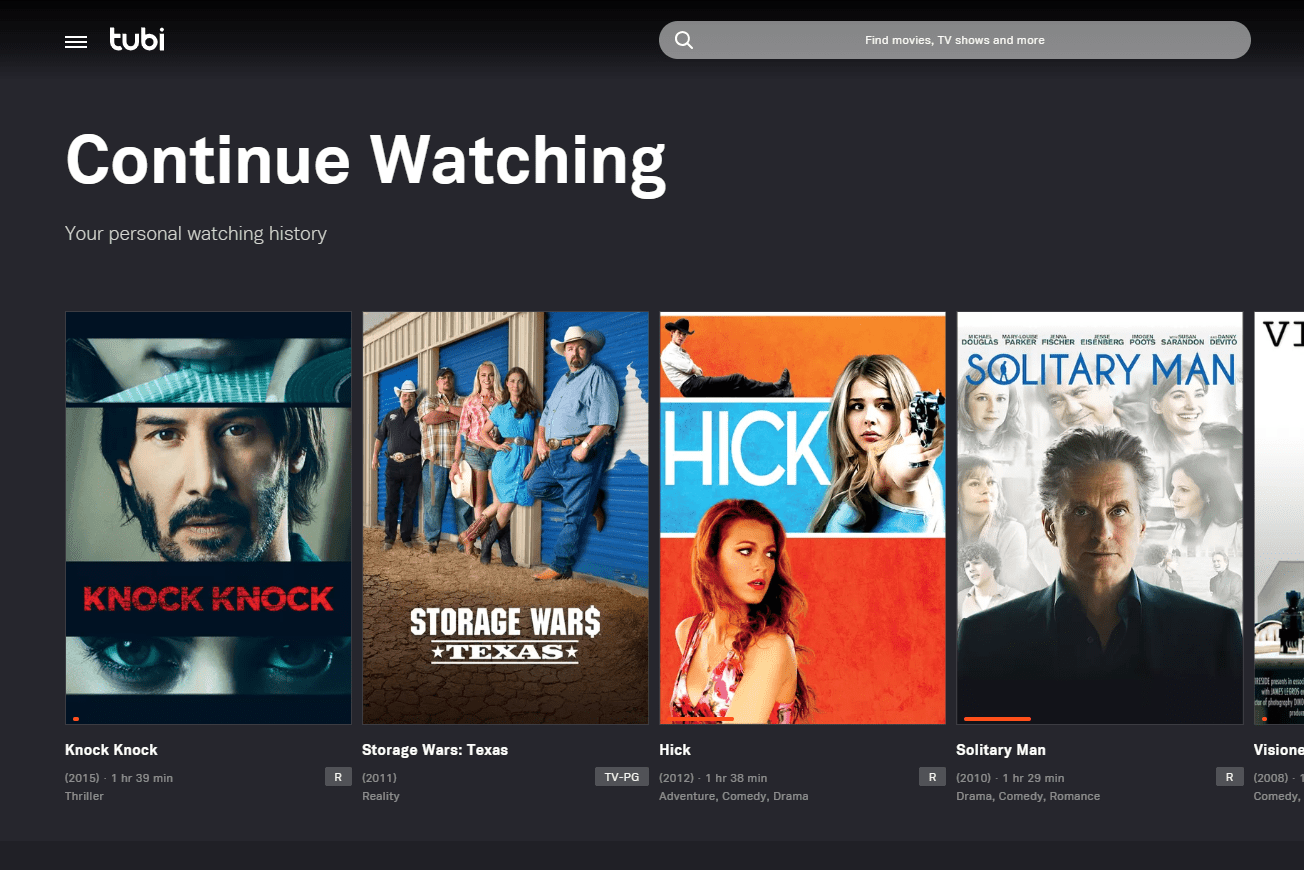Click the Solitary Man title link
Image resolution: width=1304 pixels, height=870 pixels.
1001,750
